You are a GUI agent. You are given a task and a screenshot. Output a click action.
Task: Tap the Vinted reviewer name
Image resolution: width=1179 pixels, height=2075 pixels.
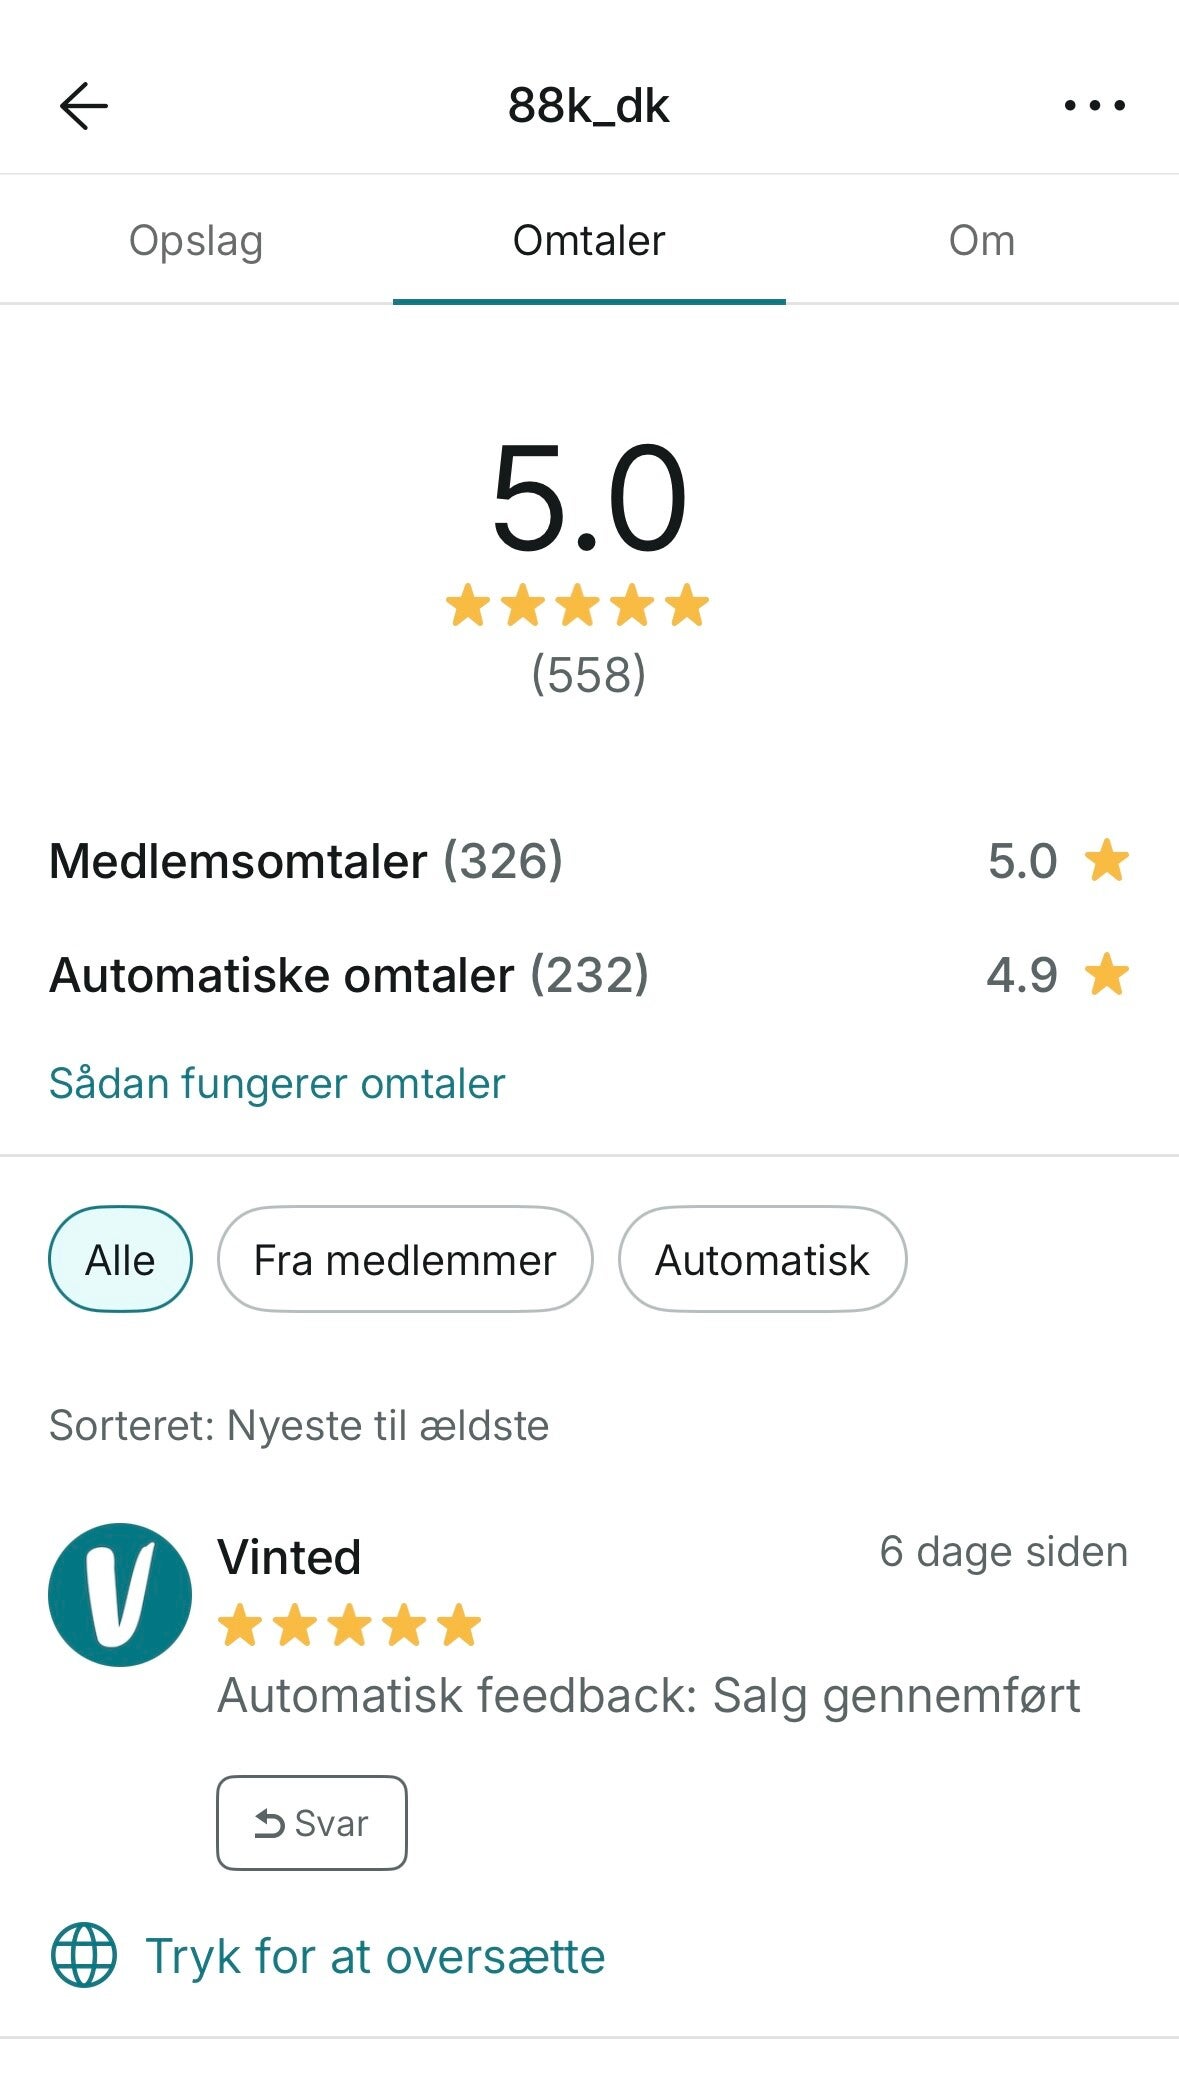[289, 1557]
